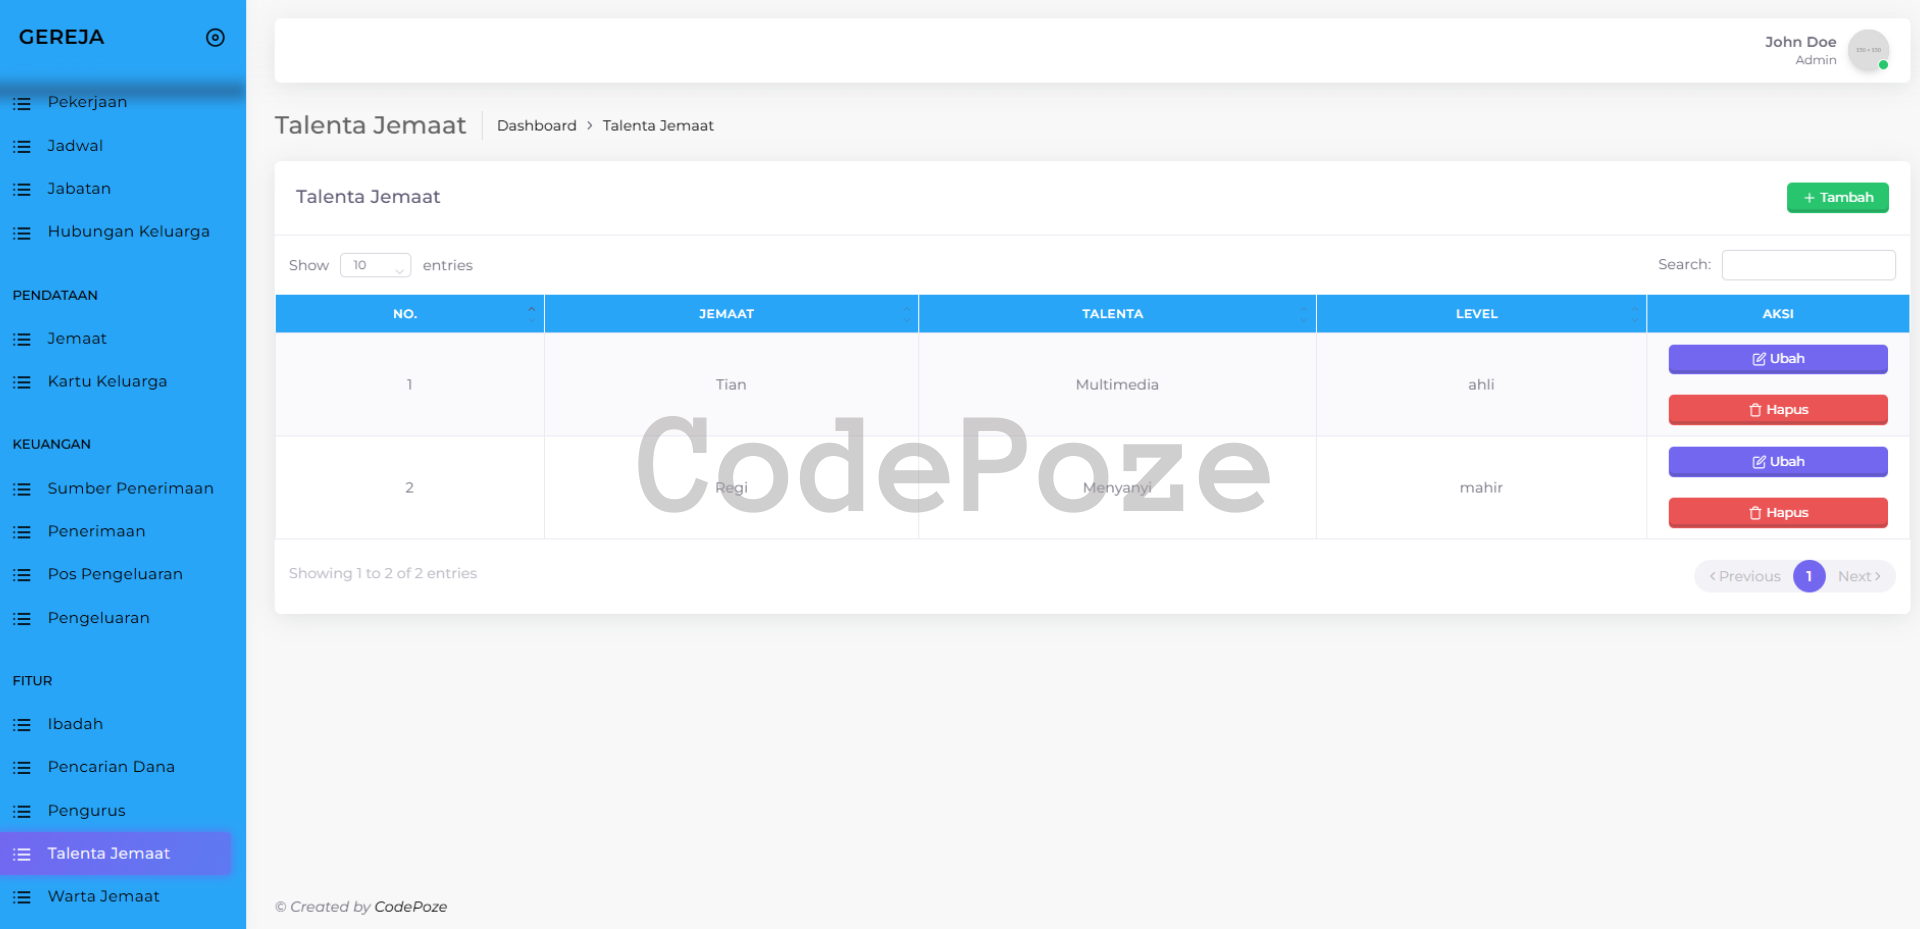Click Hapus for the Regi row
Viewport: 1920px width, 929px height.
tap(1777, 513)
